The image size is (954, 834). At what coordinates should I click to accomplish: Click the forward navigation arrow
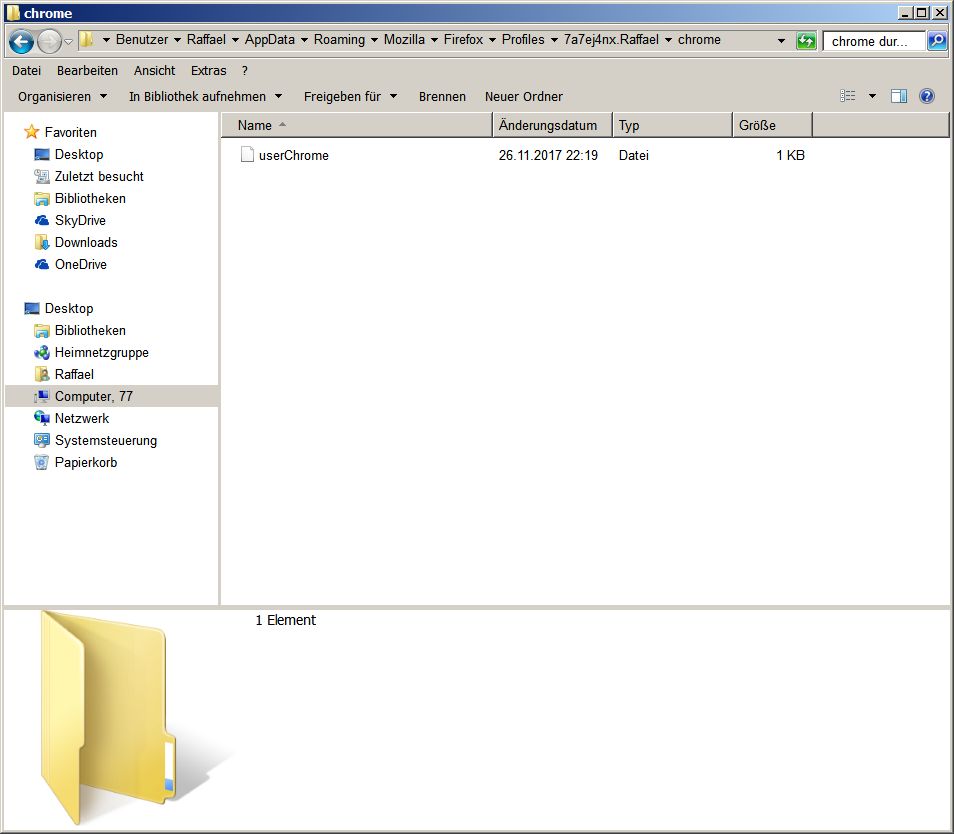pos(49,41)
